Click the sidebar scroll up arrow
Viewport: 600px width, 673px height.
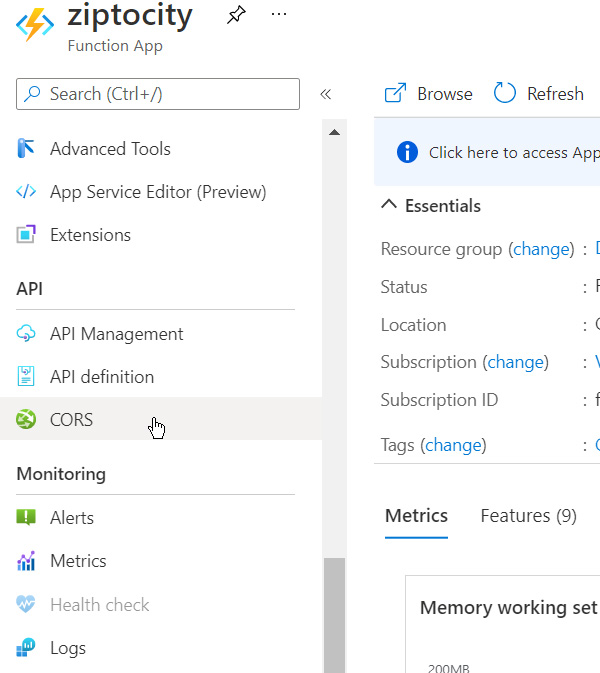click(x=335, y=132)
